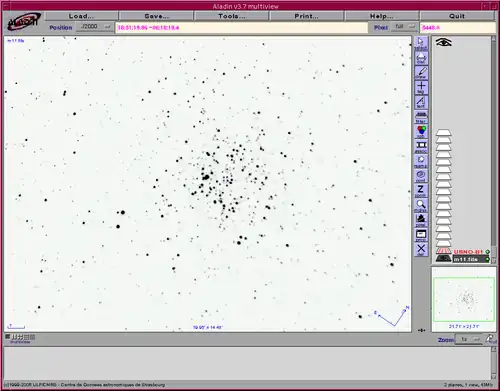This screenshot has height=391, width=500.
Task: Click the zoom overview thumbnail
Action: click(464, 299)
